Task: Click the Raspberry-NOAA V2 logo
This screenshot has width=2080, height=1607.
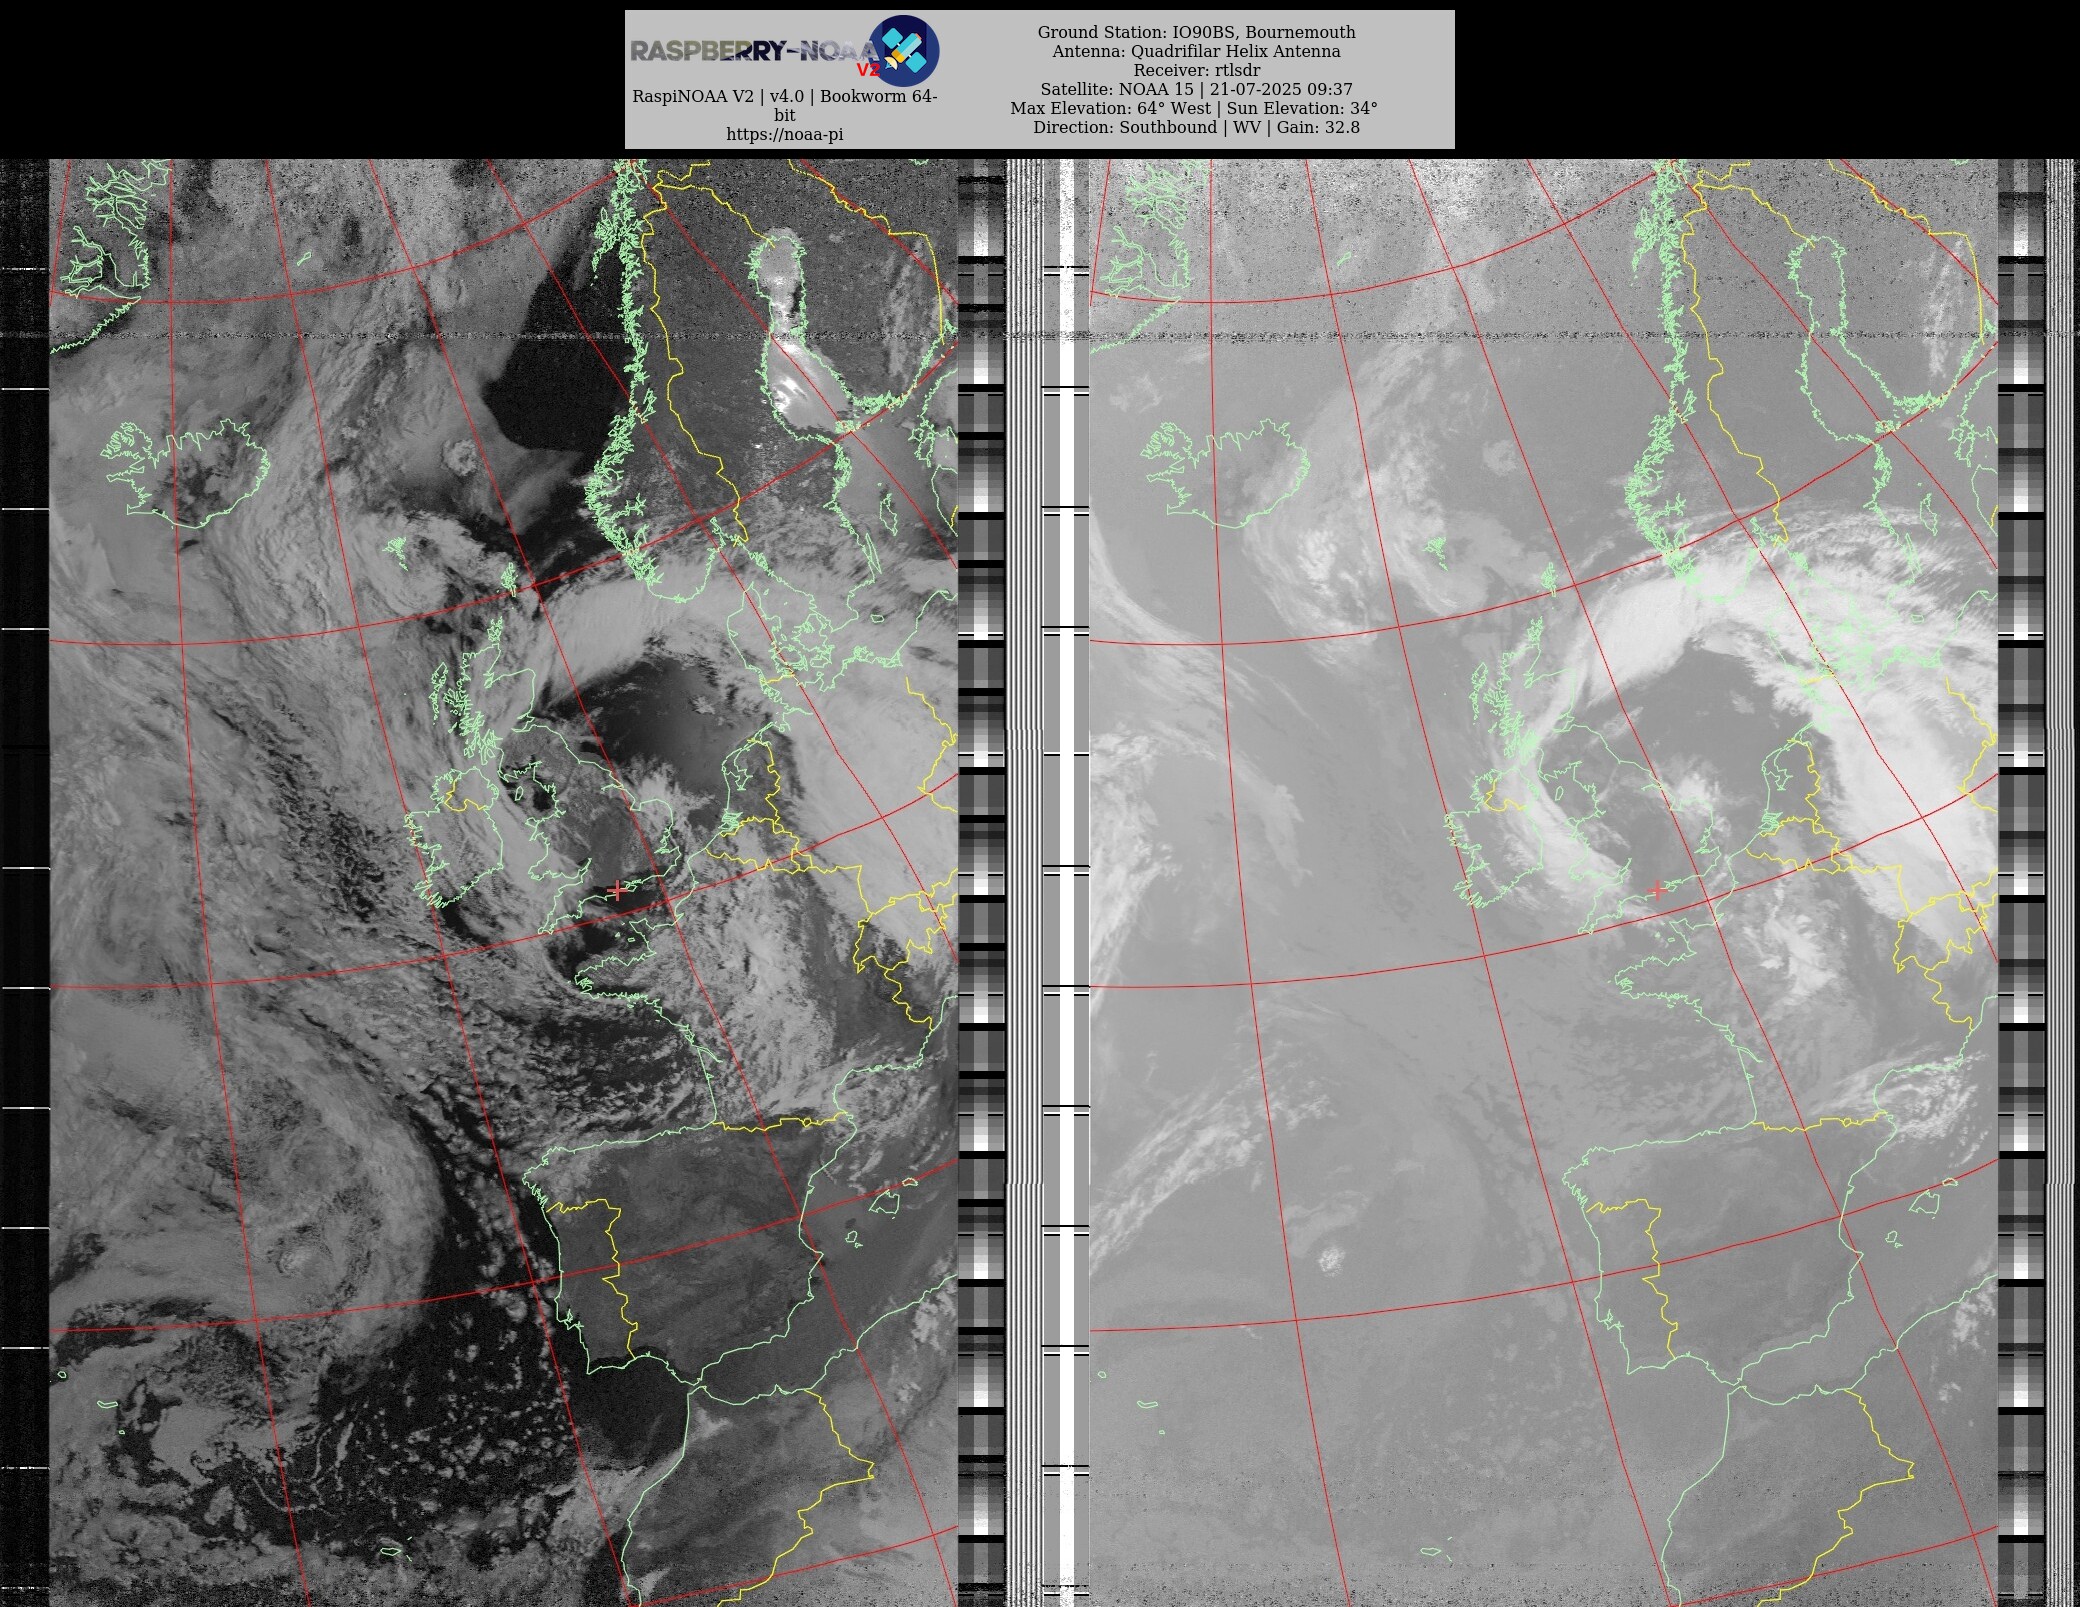Action: (x=784, y=50)
